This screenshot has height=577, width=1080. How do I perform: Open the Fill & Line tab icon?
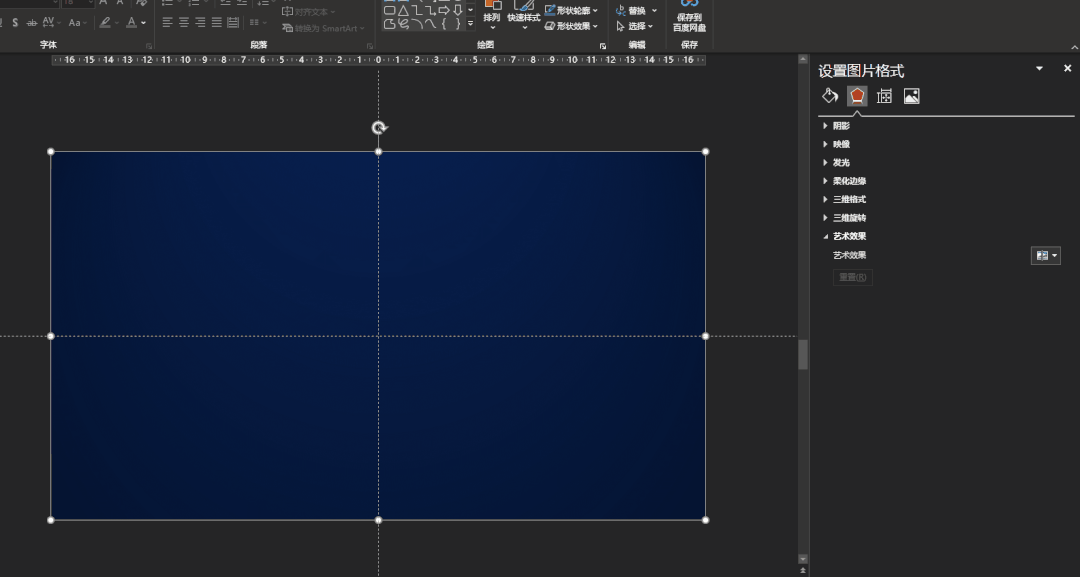tap(829, 96)
